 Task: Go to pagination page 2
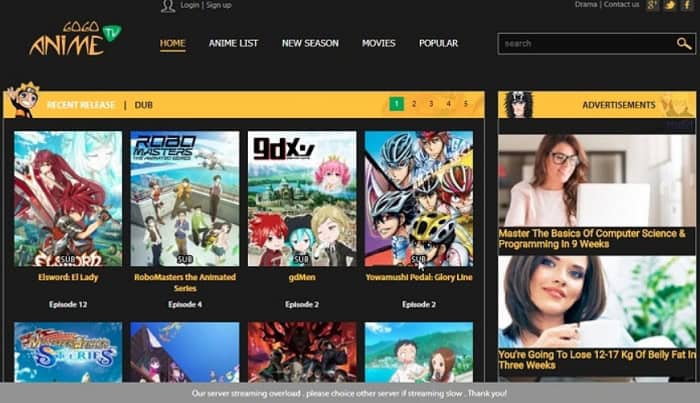point(414,104)
